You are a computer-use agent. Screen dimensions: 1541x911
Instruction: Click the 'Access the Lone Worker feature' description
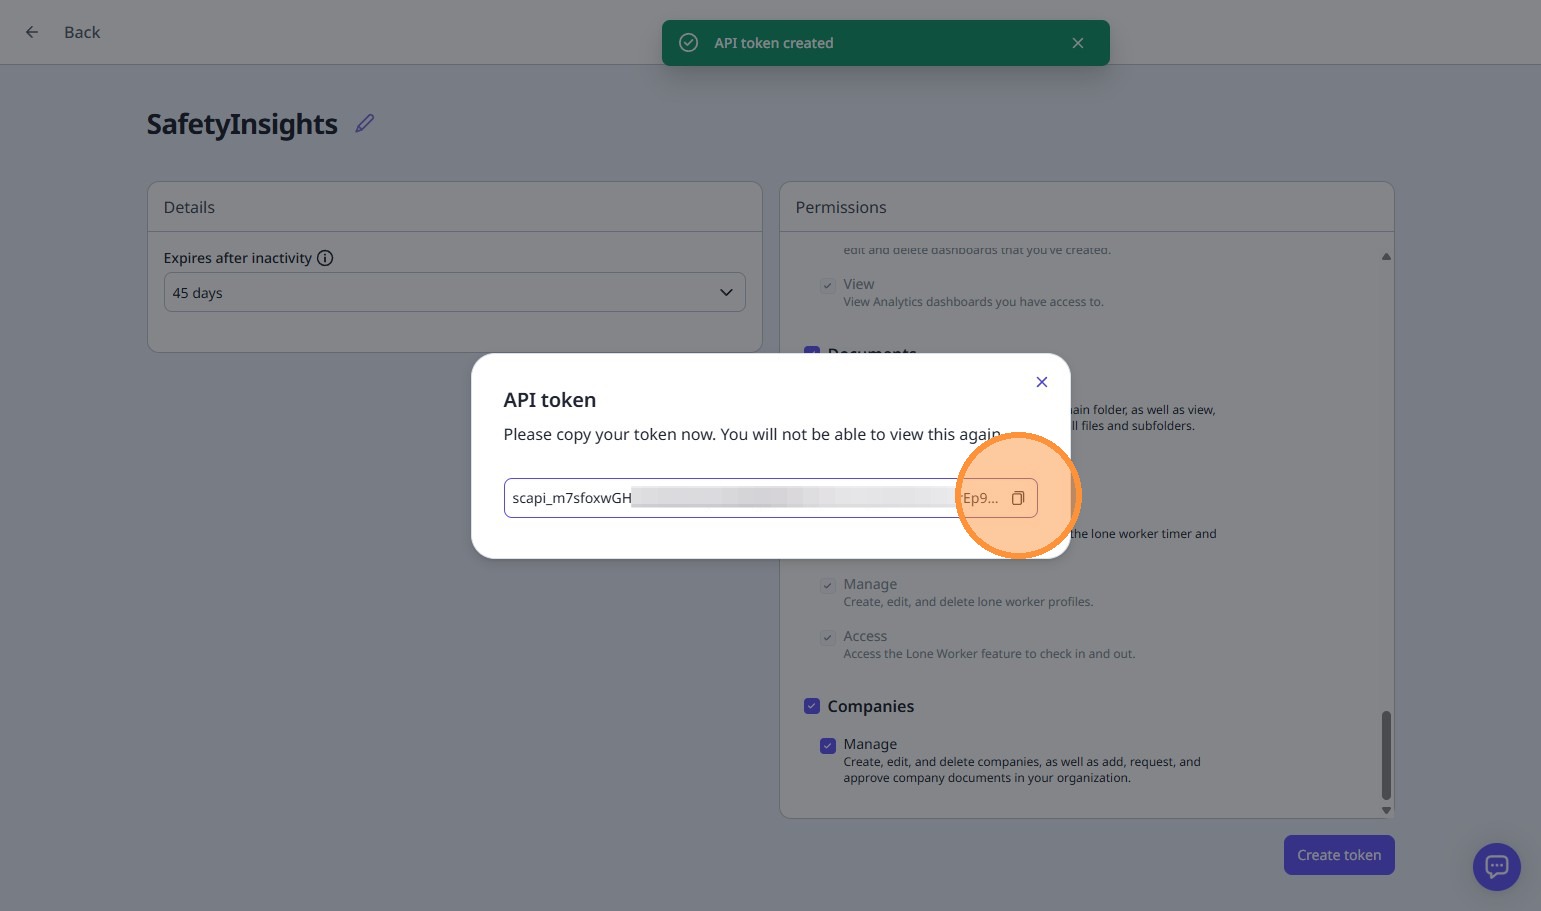[989, 654]
